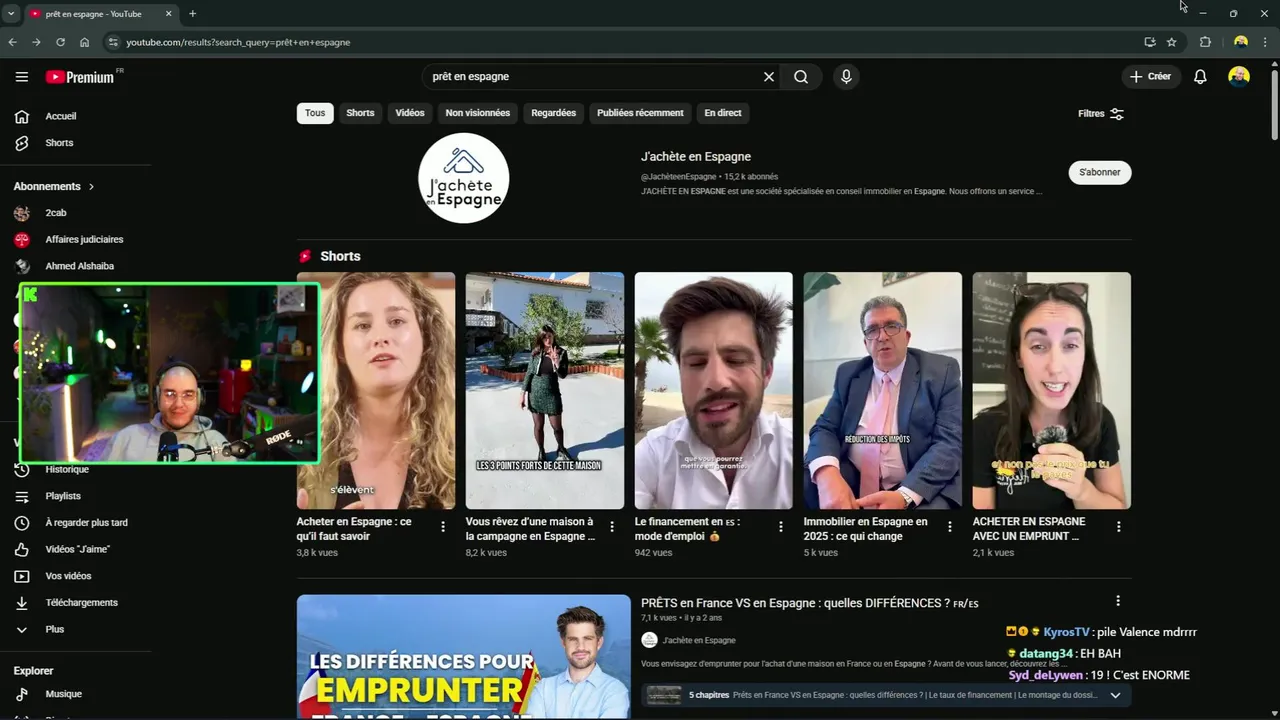Select the Non visionnées chip

point(478,113)
